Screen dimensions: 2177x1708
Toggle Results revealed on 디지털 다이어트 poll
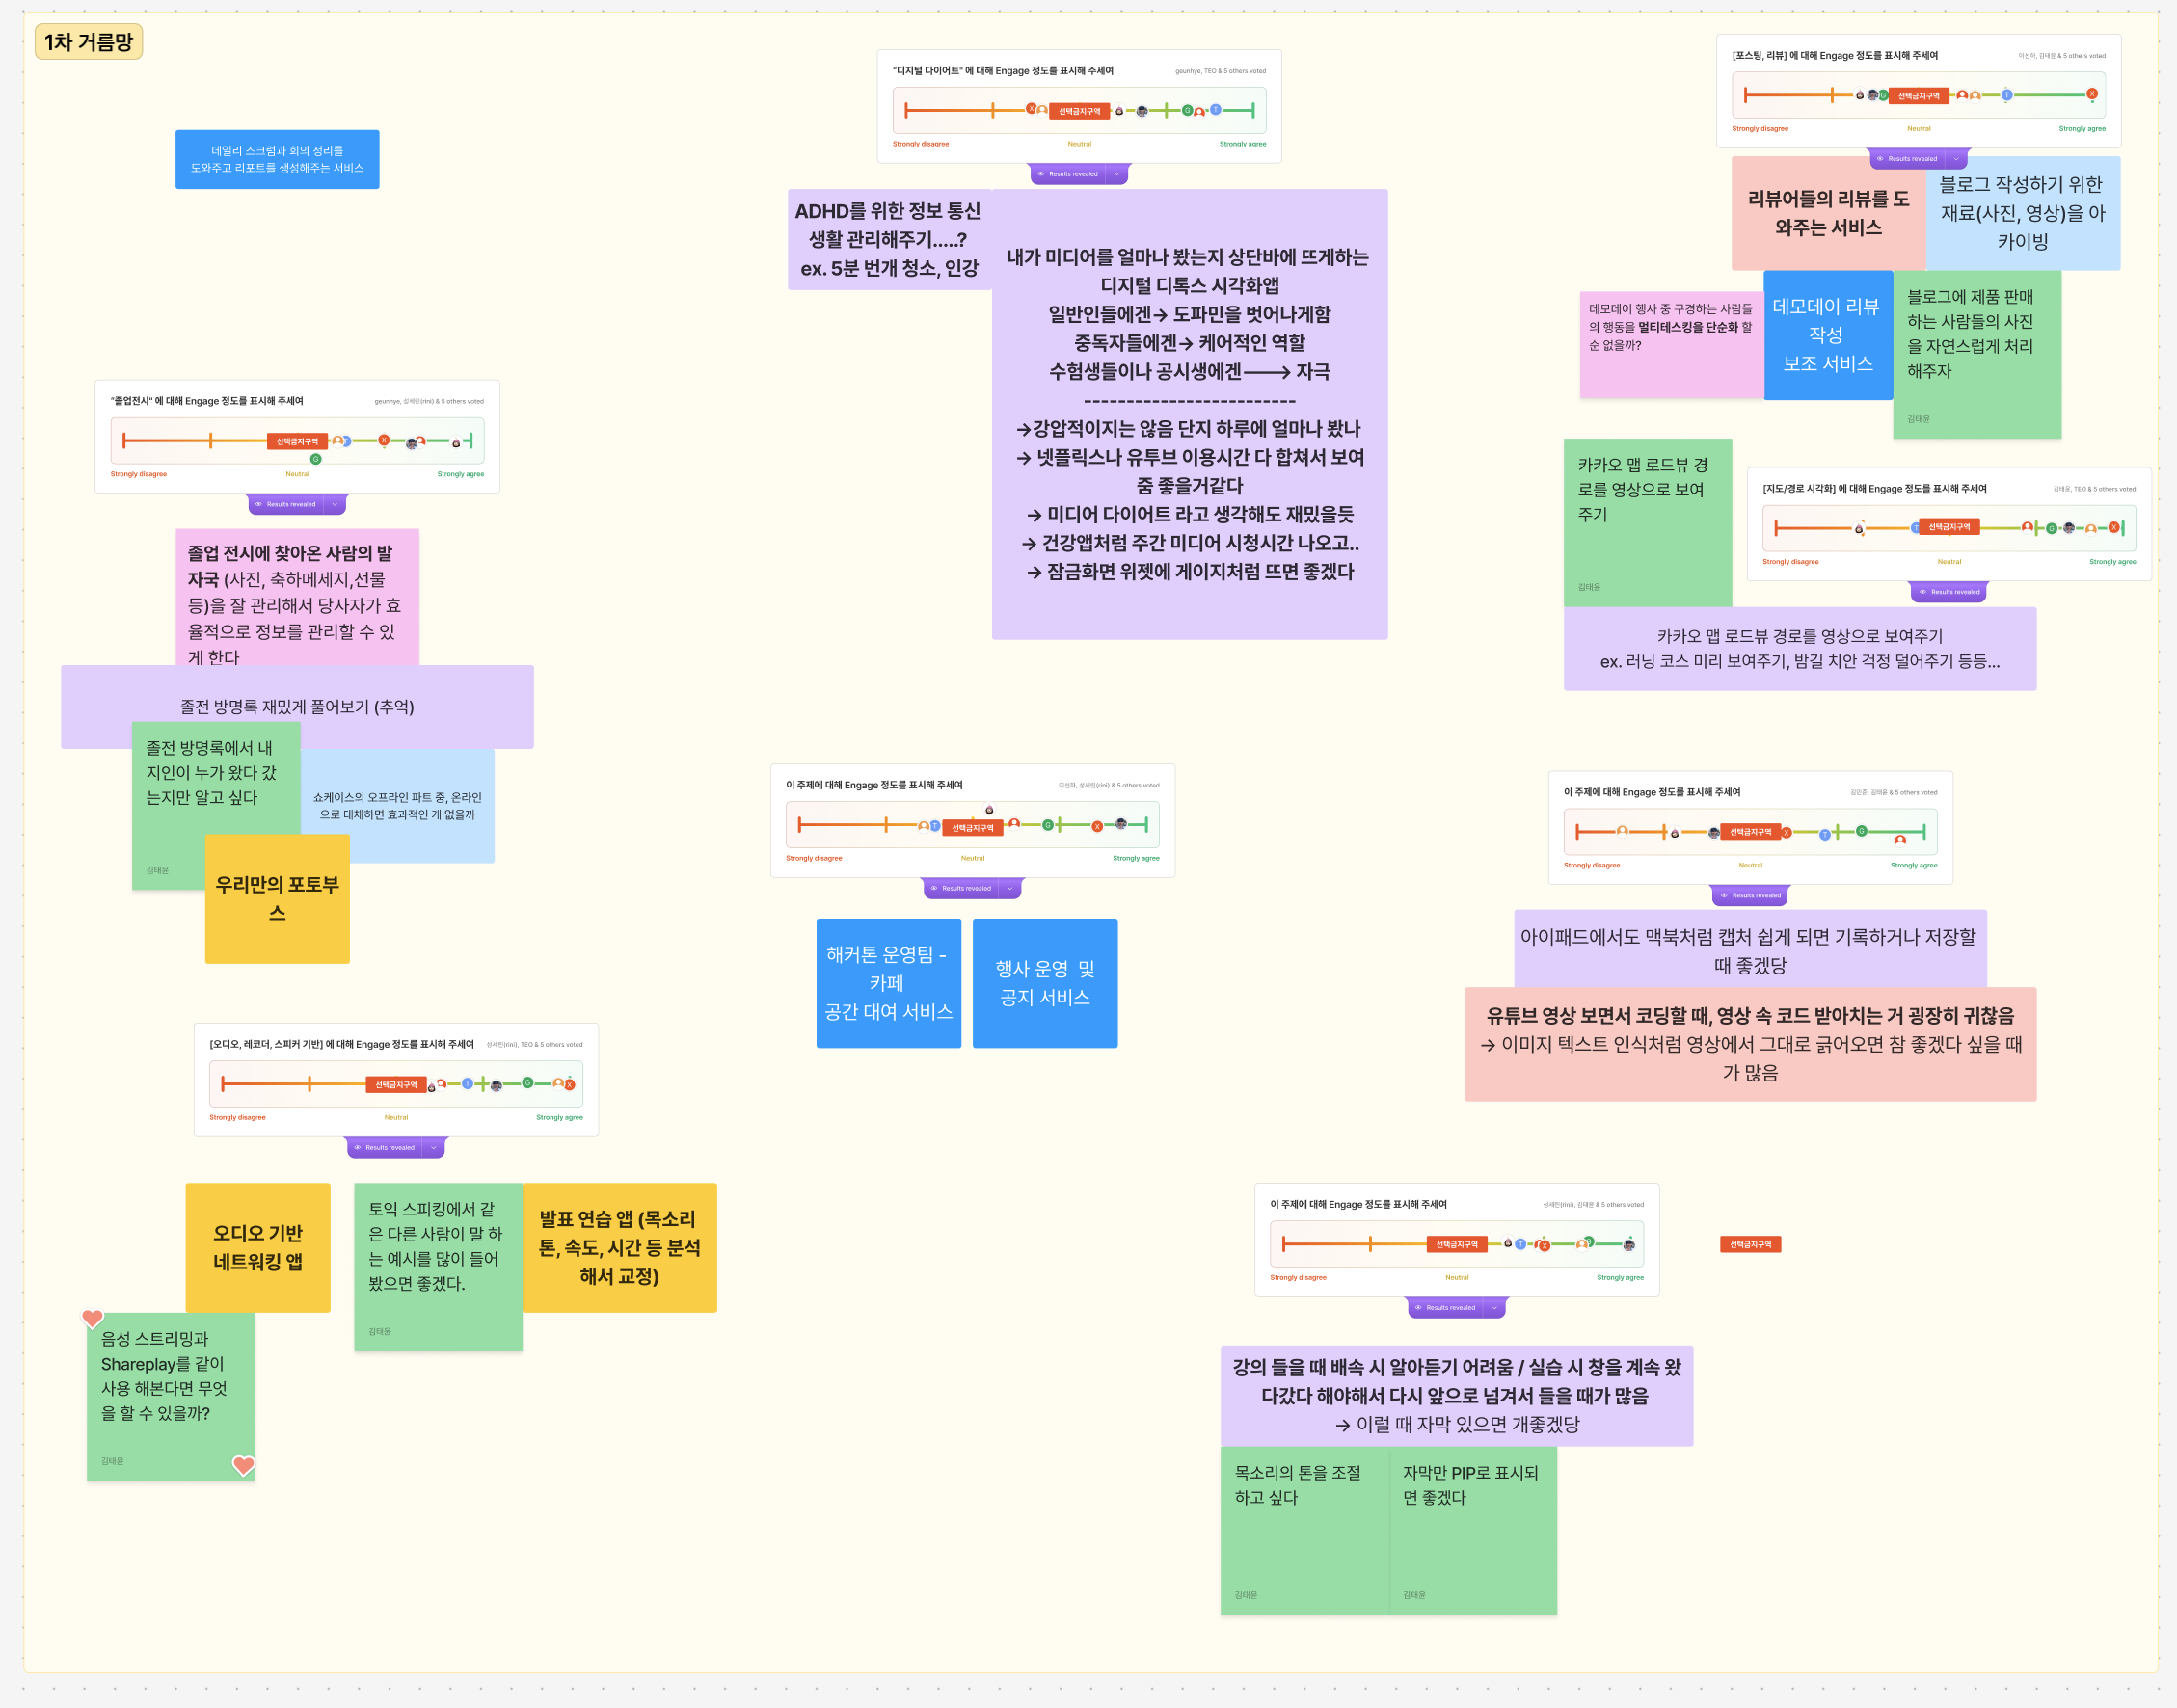pos(1068,174)
